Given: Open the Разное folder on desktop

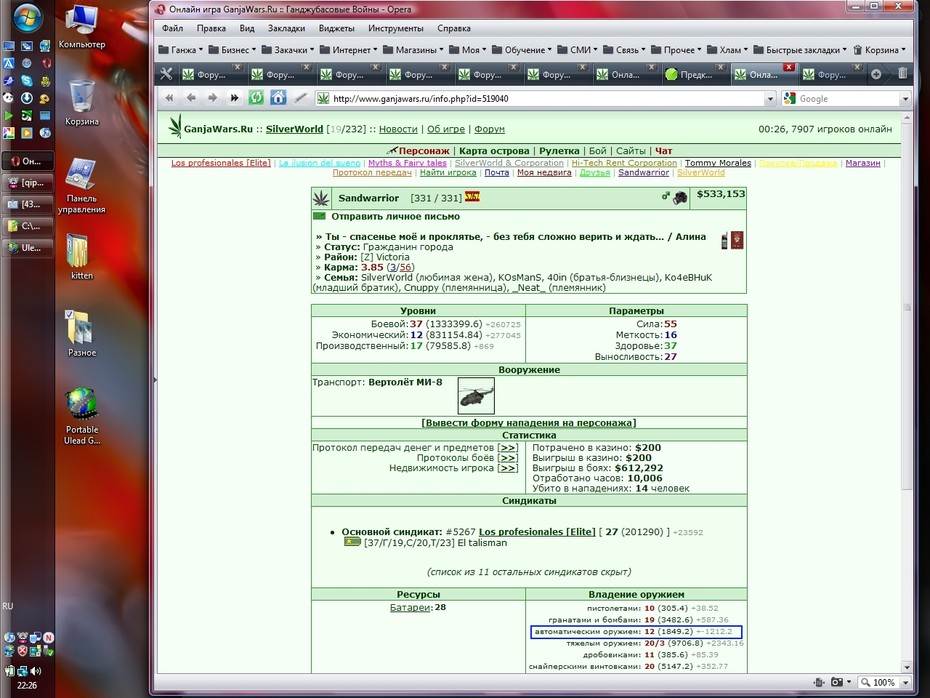Looking at the screenshot, I should pyautogui.click(x=82, y=334).
